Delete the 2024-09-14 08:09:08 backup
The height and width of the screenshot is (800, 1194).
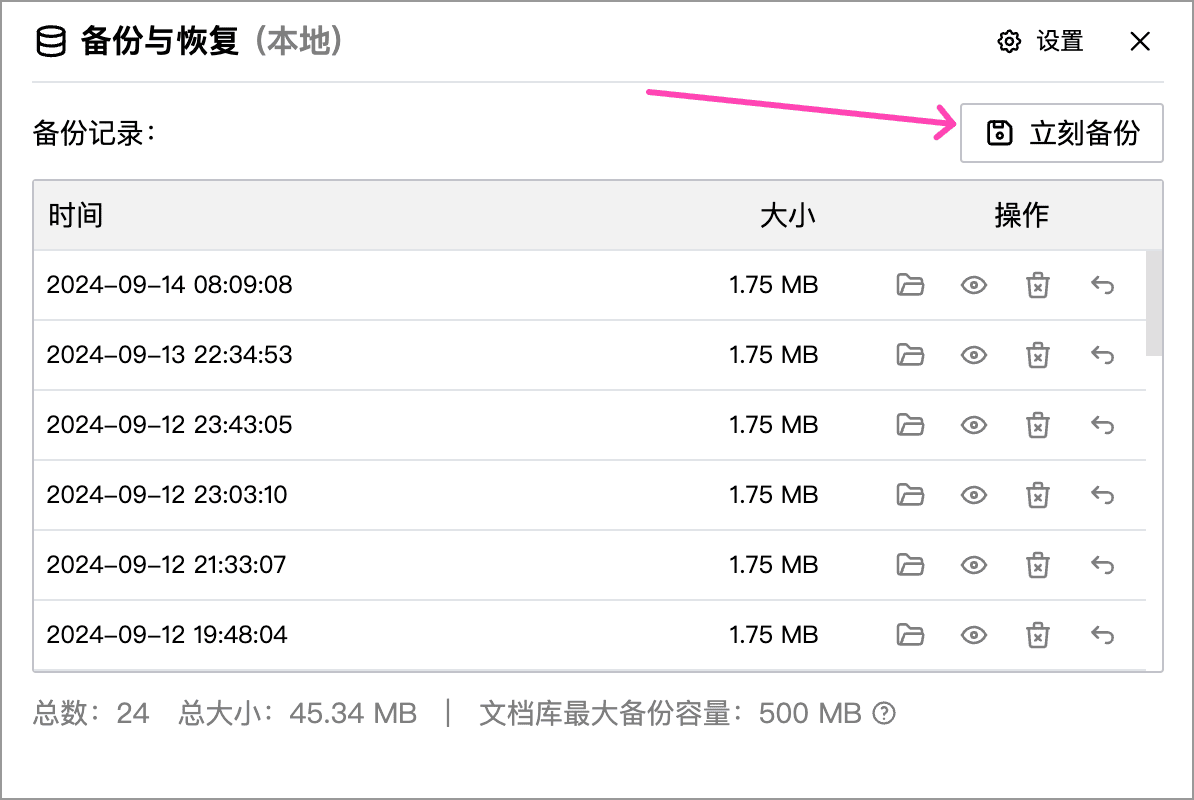[x=1038, y=285]
